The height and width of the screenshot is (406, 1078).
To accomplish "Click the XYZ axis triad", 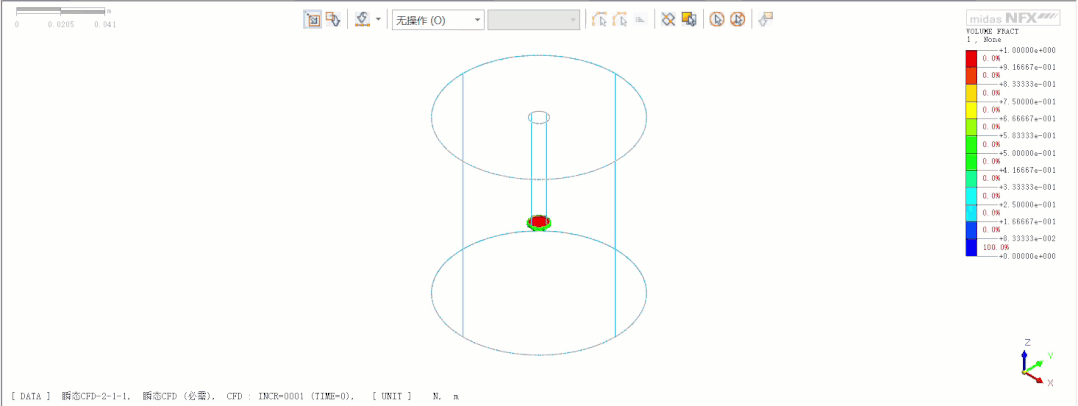I will coord(1034,364).
